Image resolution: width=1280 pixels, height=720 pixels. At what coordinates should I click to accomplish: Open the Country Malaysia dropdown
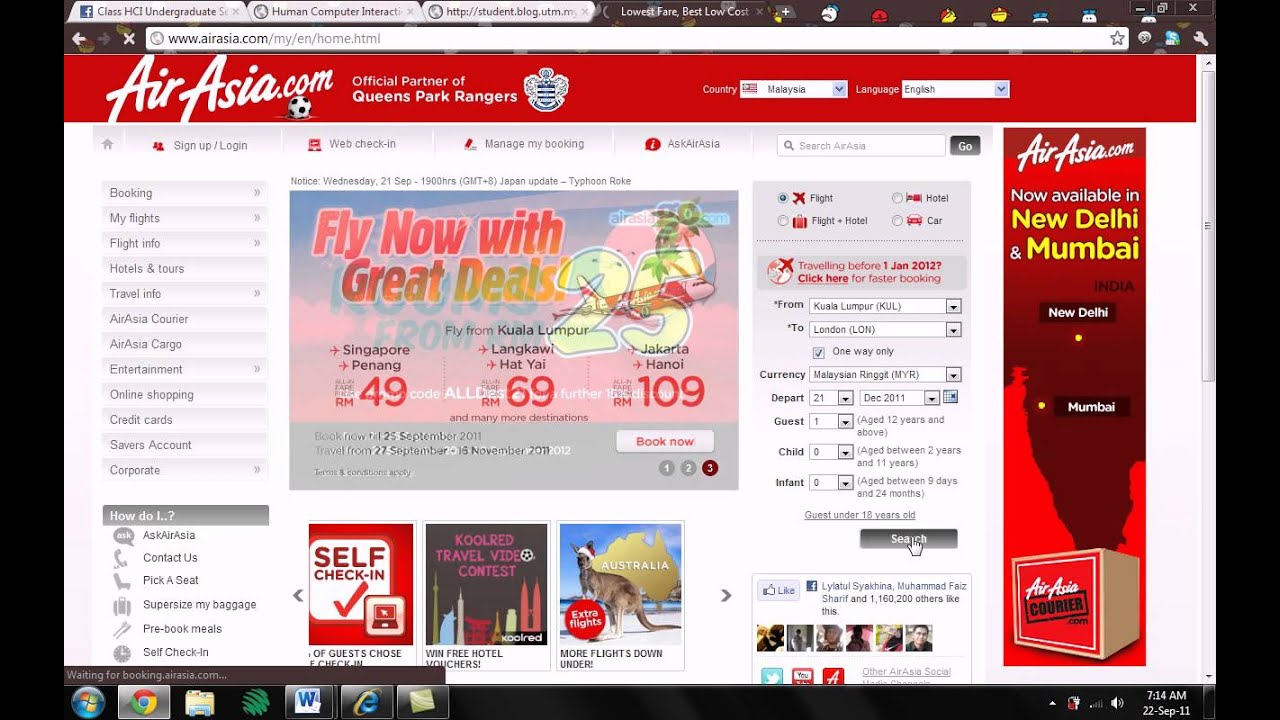coord(794,89)
